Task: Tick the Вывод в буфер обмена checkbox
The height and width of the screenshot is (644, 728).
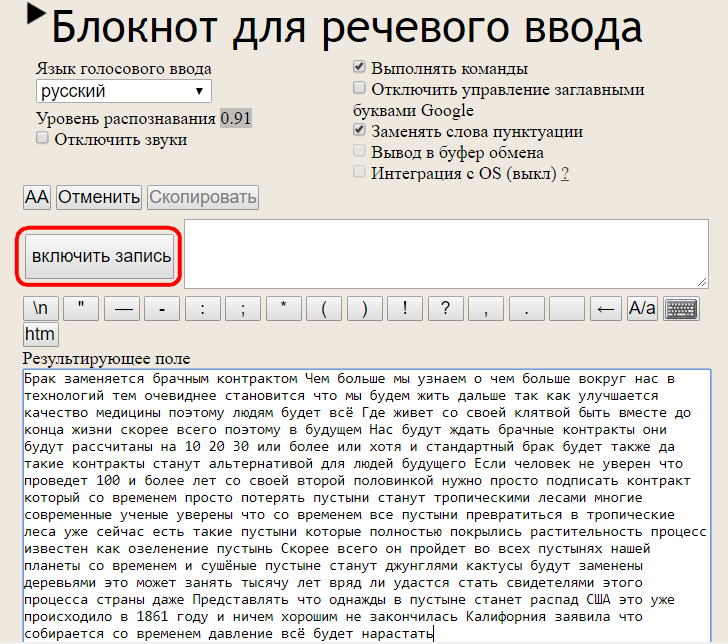Action: (359, 150)
